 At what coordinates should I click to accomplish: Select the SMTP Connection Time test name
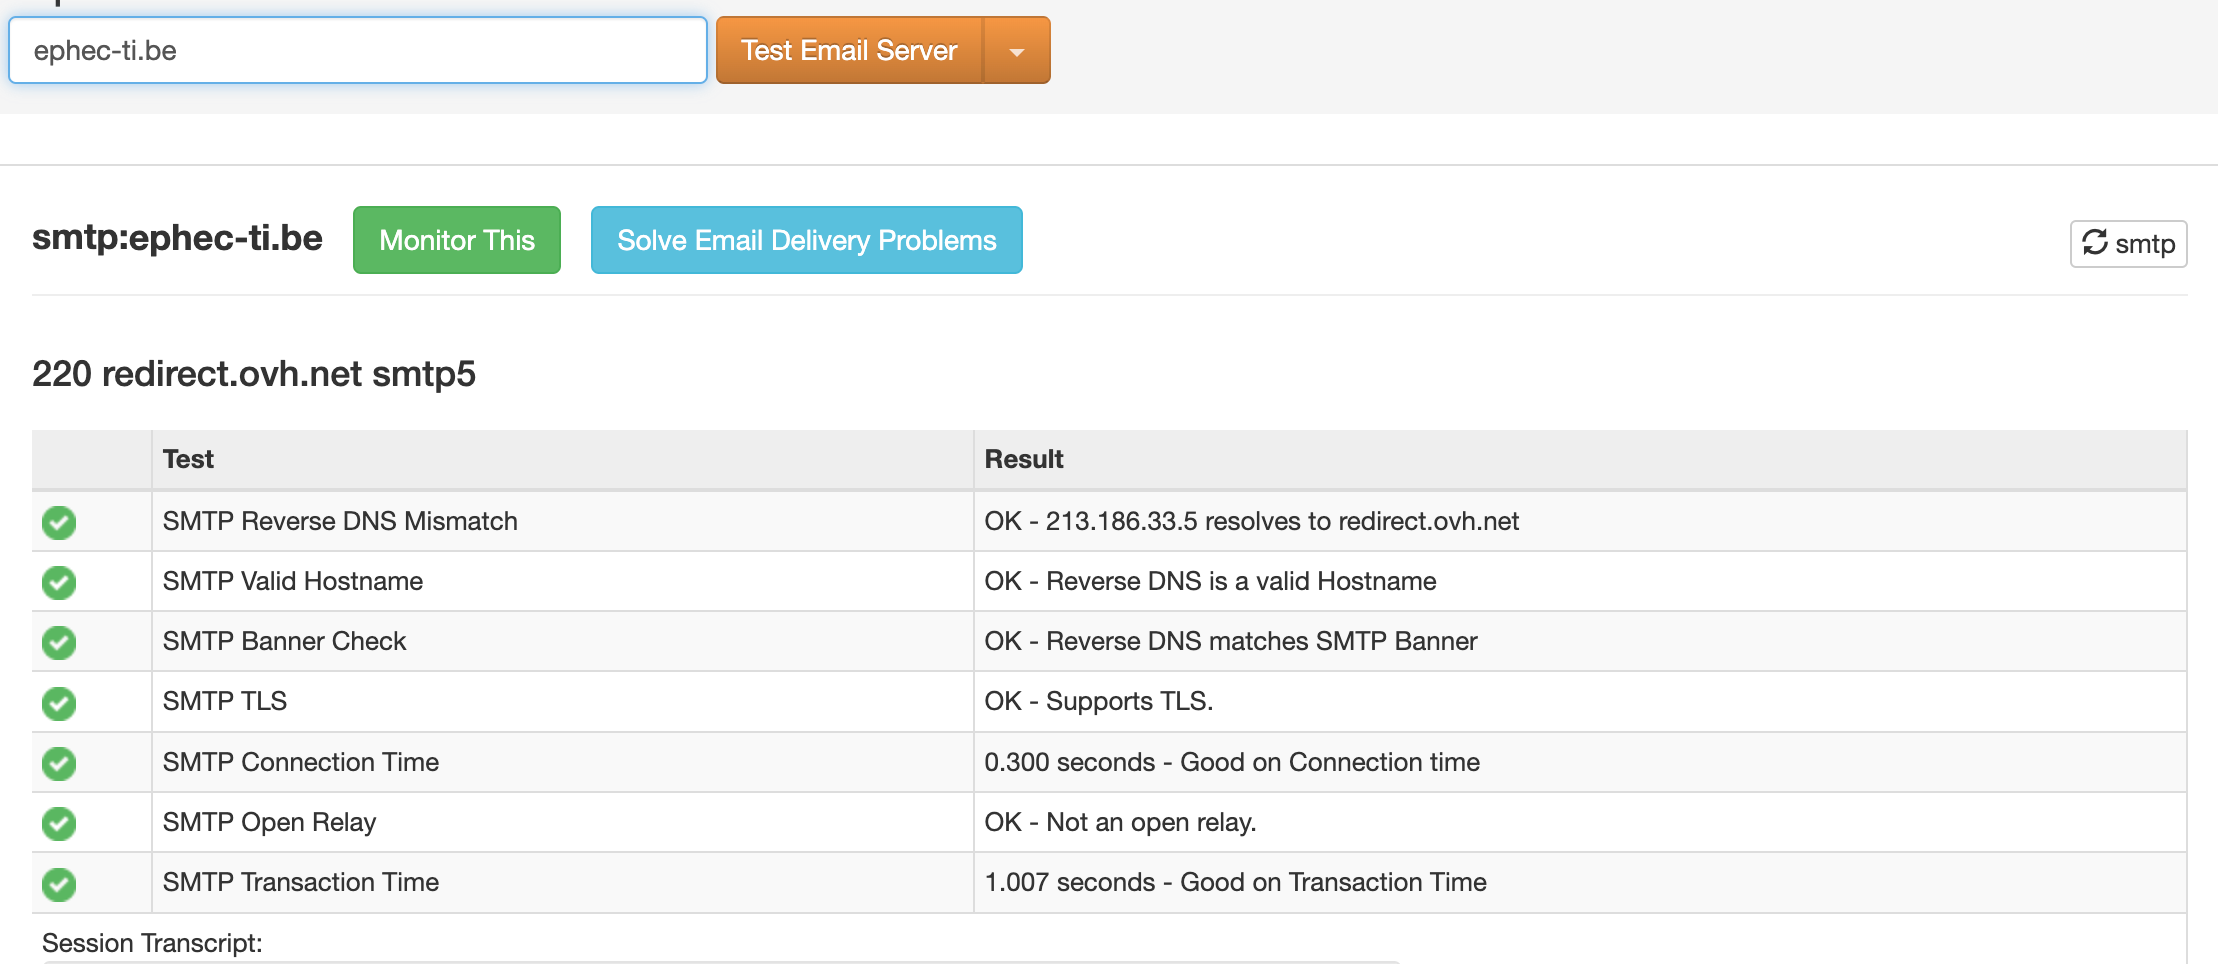coord(301,762)
